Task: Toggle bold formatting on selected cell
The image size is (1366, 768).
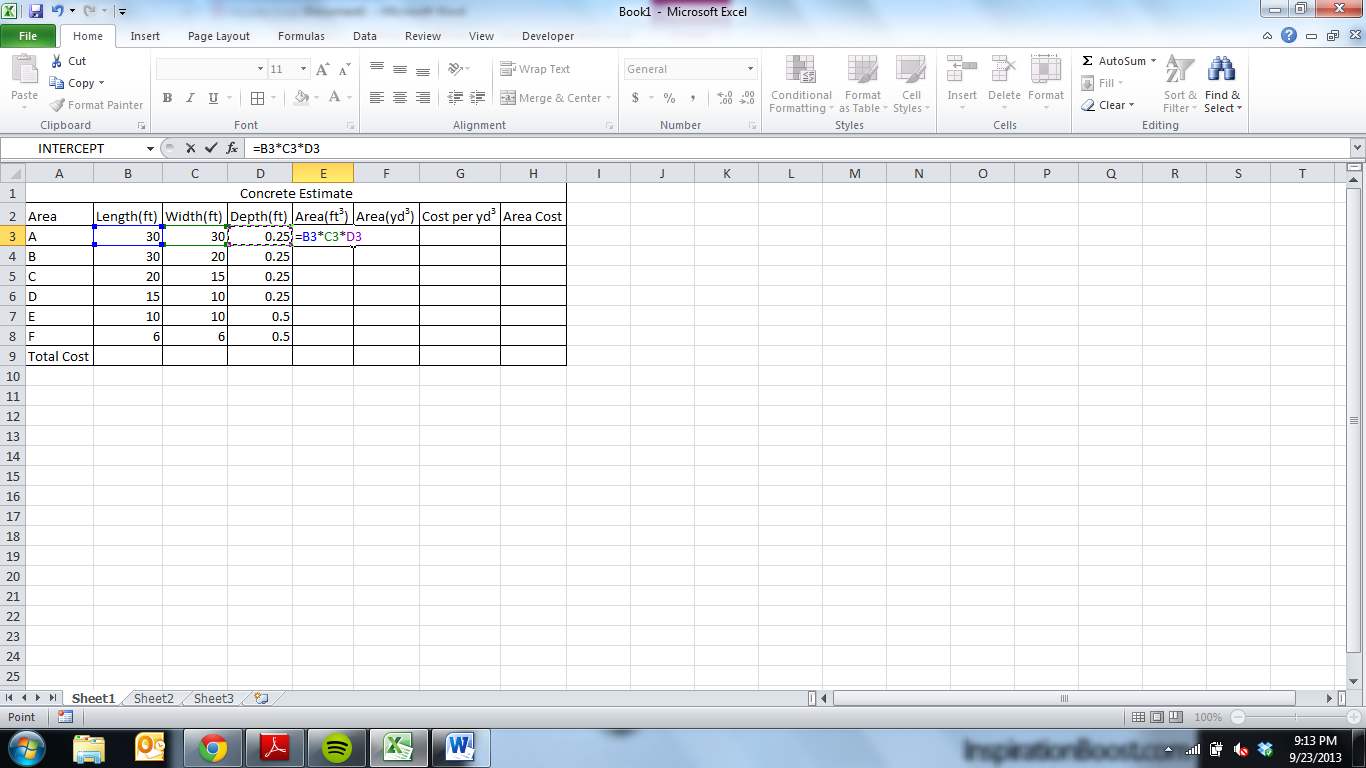Action: click(166, 97)
